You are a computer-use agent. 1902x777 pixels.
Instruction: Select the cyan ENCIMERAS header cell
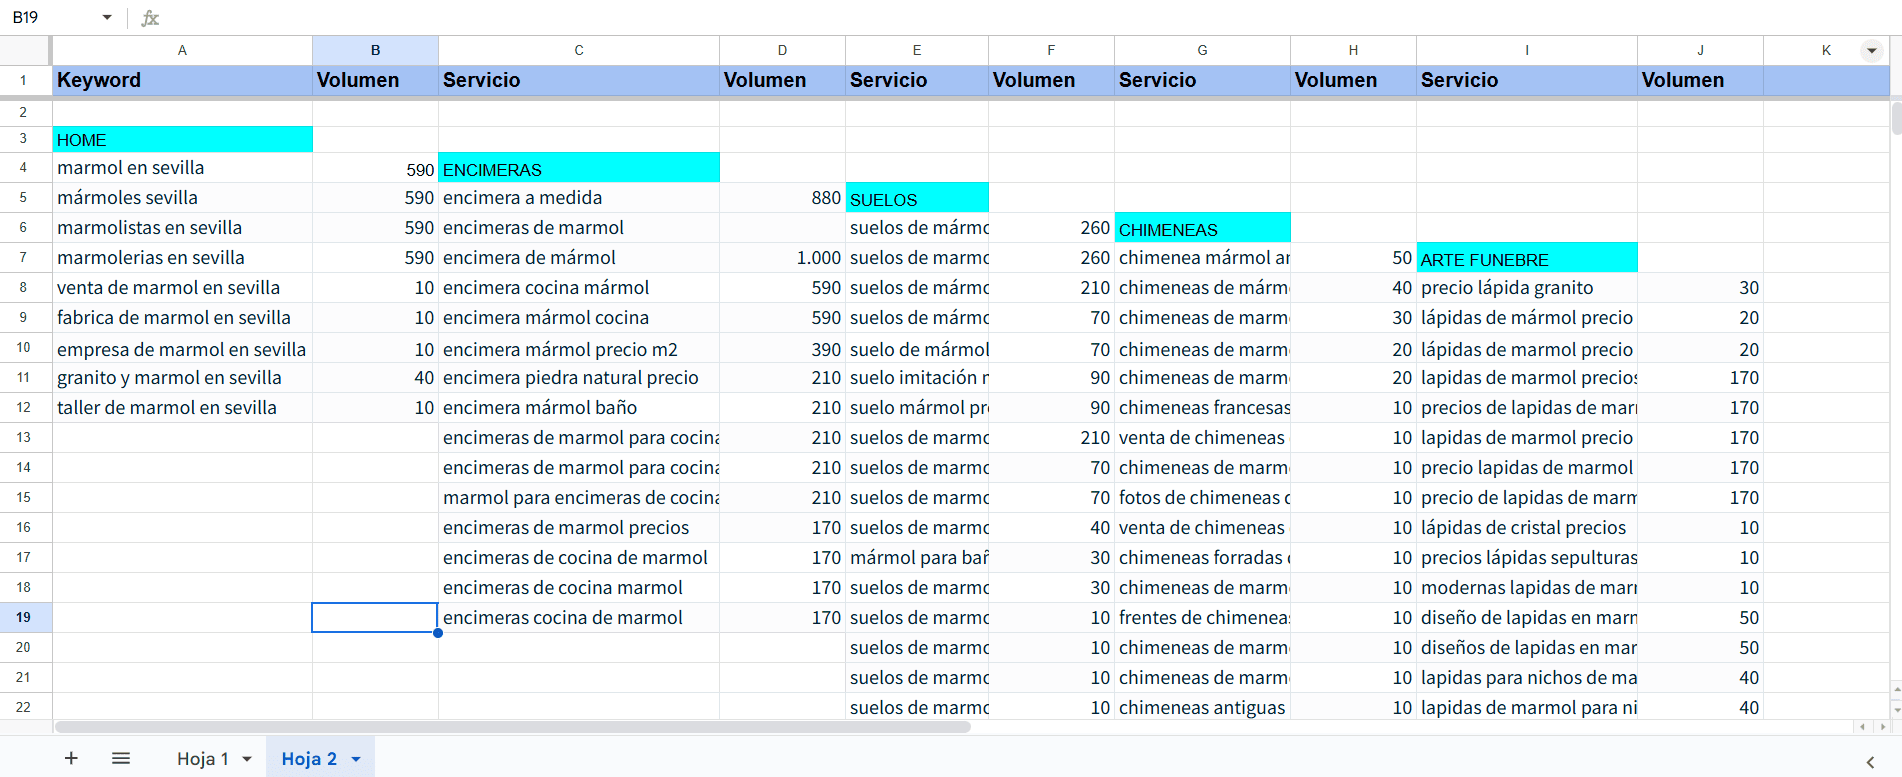578,169
